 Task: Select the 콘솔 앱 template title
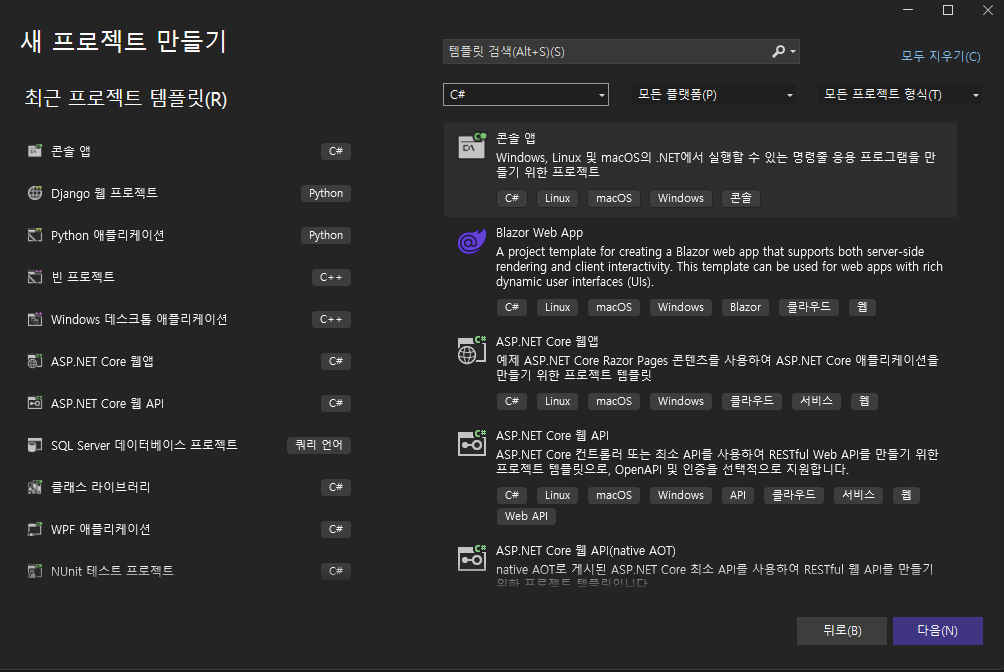coord(515,138)
